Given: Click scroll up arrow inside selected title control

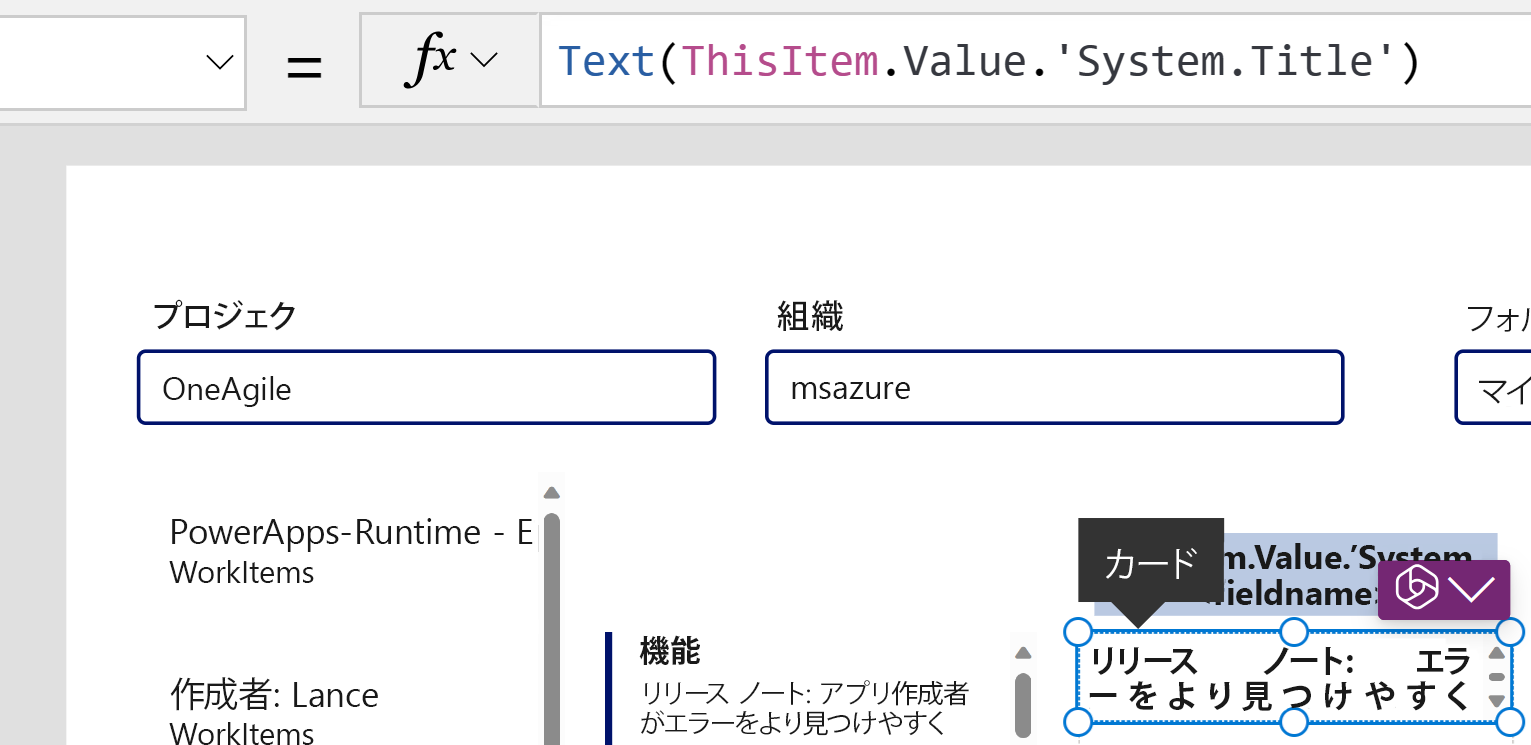Looking at the screenshot, I should pos(1497,654).
